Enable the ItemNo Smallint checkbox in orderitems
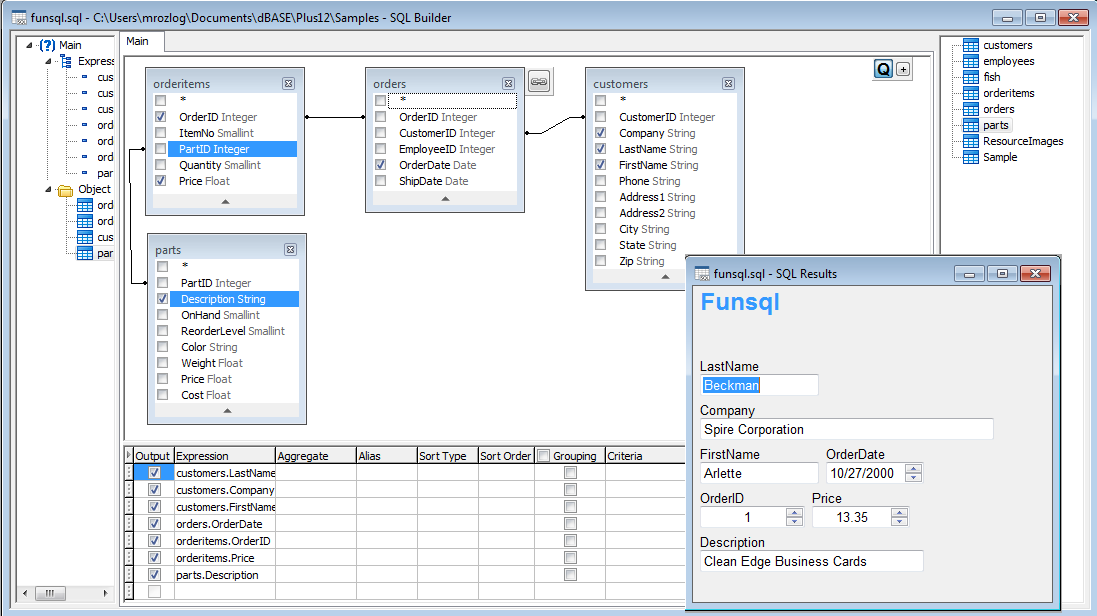 pyautogui.click(x=161, y=132)
